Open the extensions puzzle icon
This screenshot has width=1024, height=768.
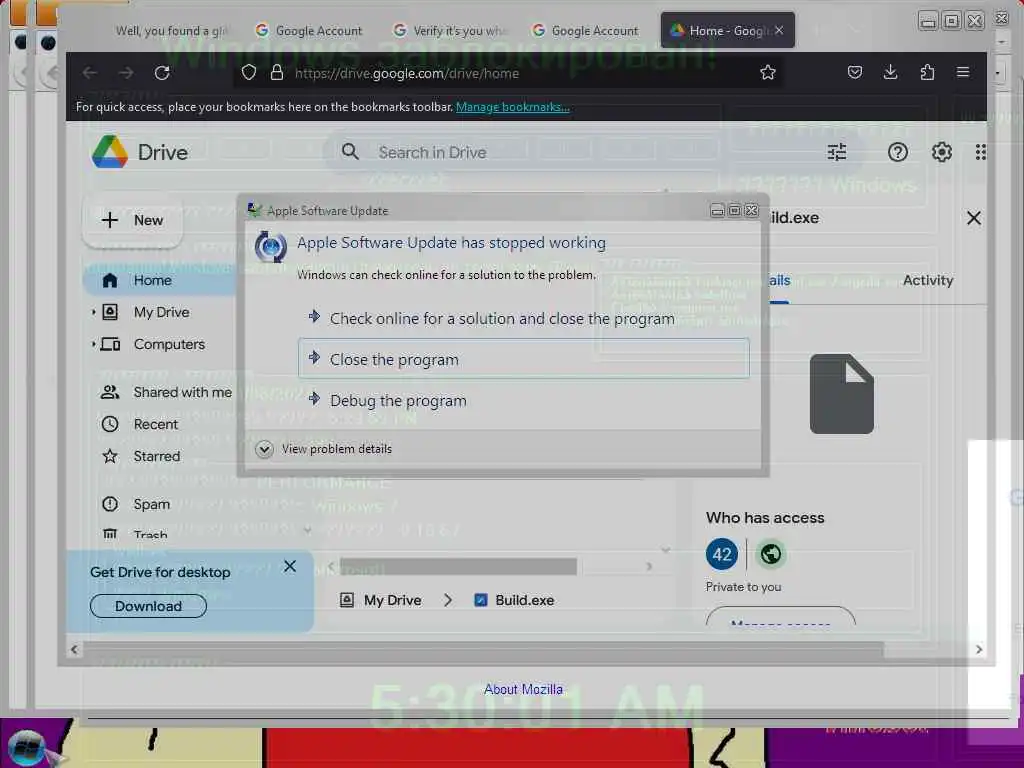pyautogui.click(x=927, y=72)
